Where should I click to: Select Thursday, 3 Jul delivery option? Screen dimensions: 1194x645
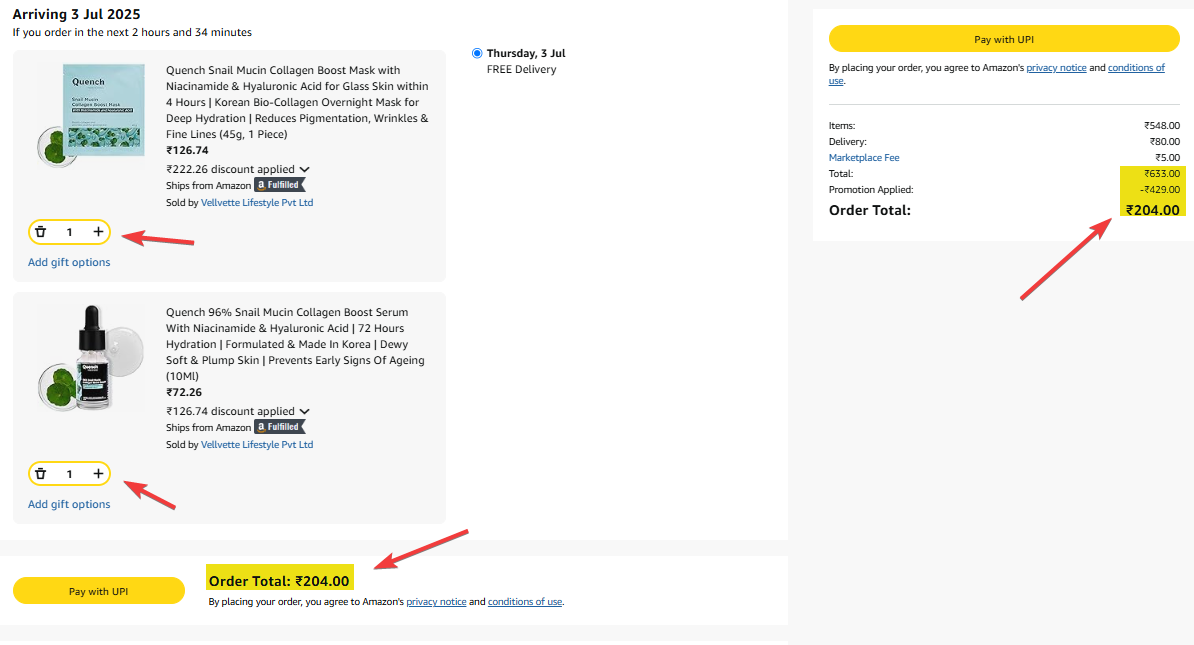pyautogui.click(x=477, y=53)
